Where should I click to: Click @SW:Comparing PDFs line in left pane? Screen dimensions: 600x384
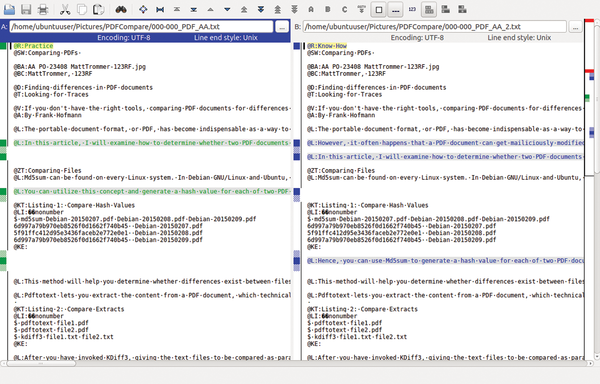[47, 53]
